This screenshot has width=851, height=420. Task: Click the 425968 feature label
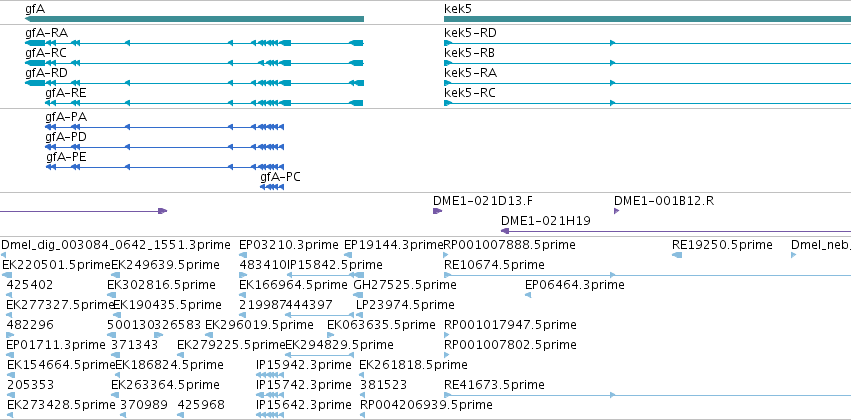pyautogui.click(x=201, y=405)
